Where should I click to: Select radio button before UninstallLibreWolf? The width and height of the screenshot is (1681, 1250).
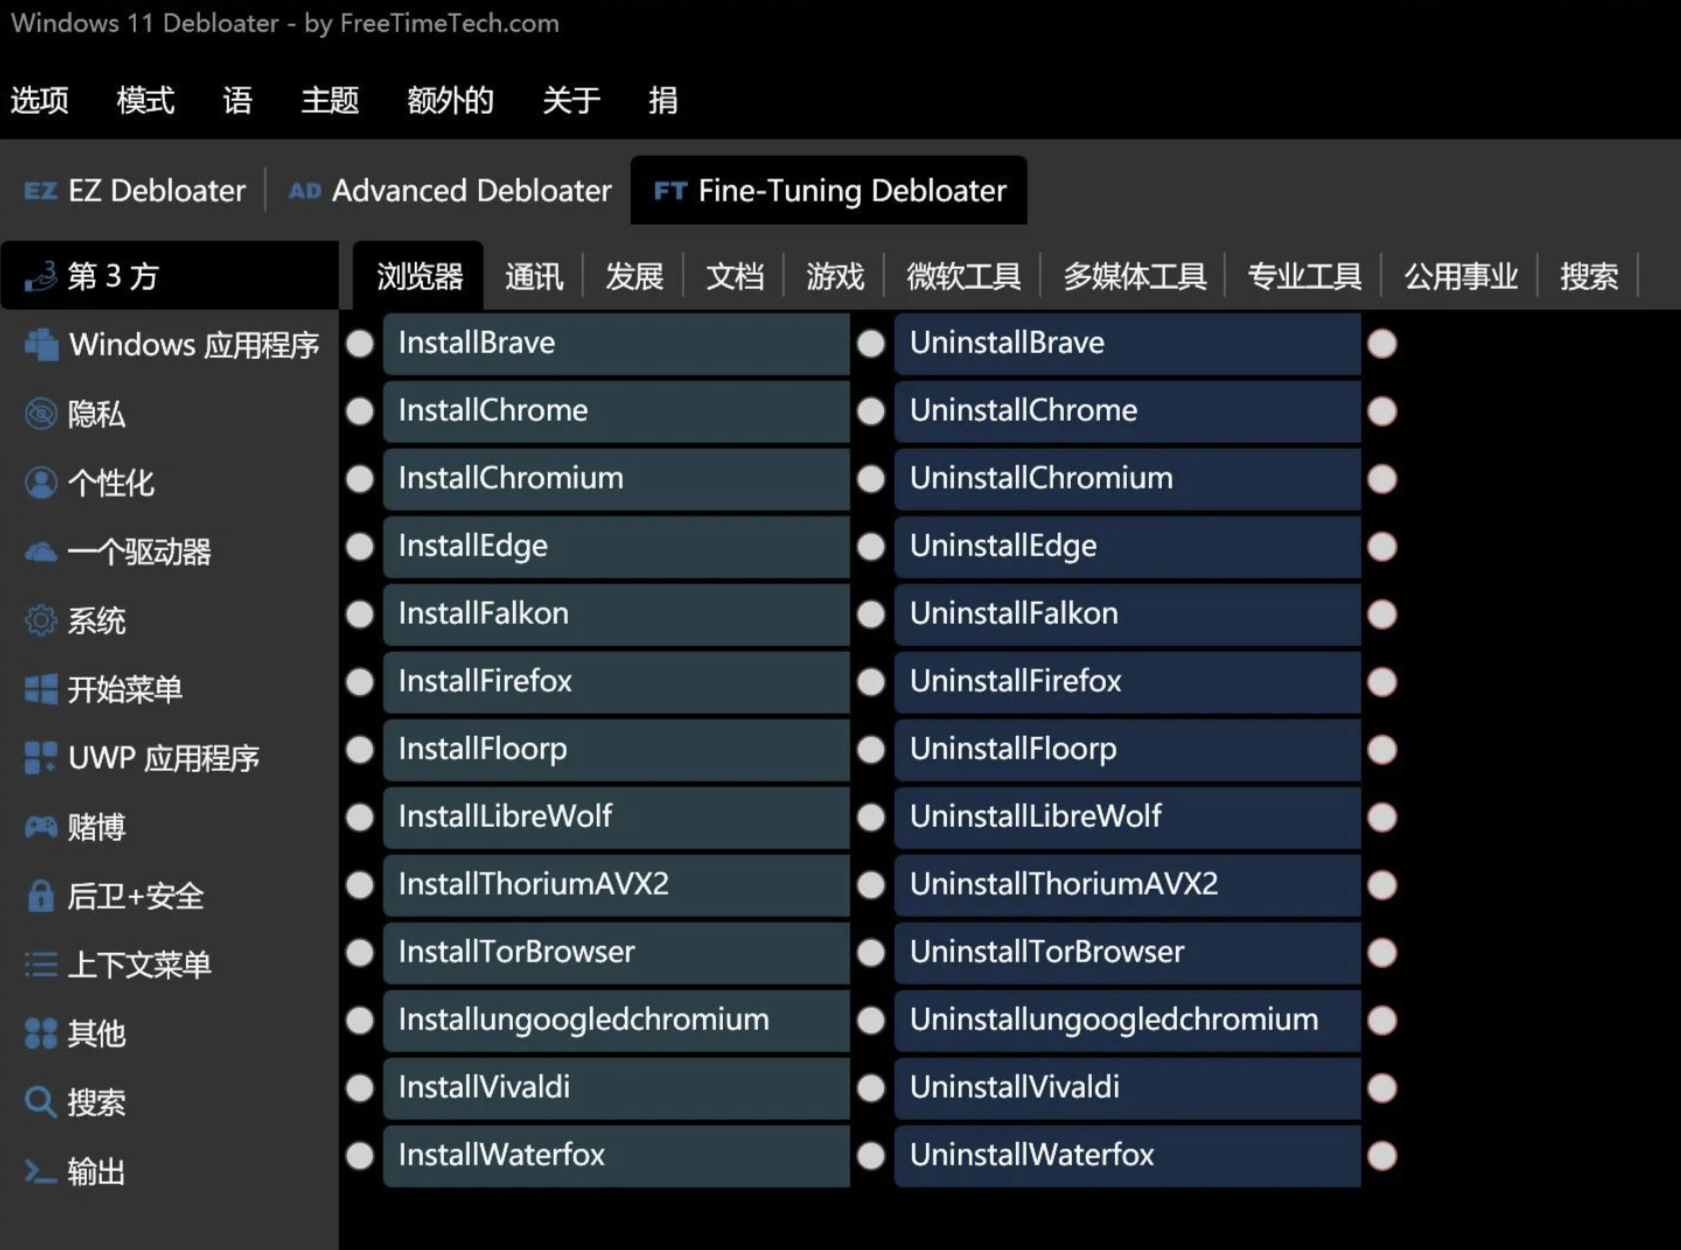tap(871, 817)
